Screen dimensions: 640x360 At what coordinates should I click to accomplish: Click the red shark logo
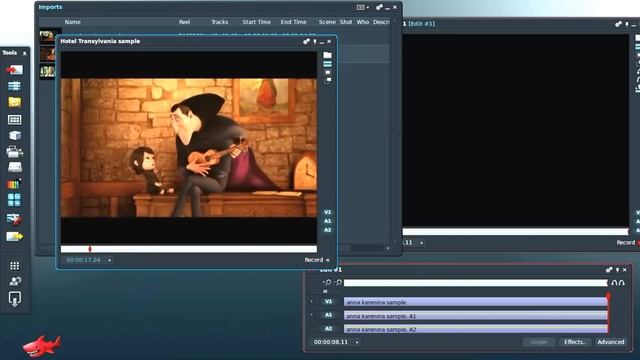42,346
